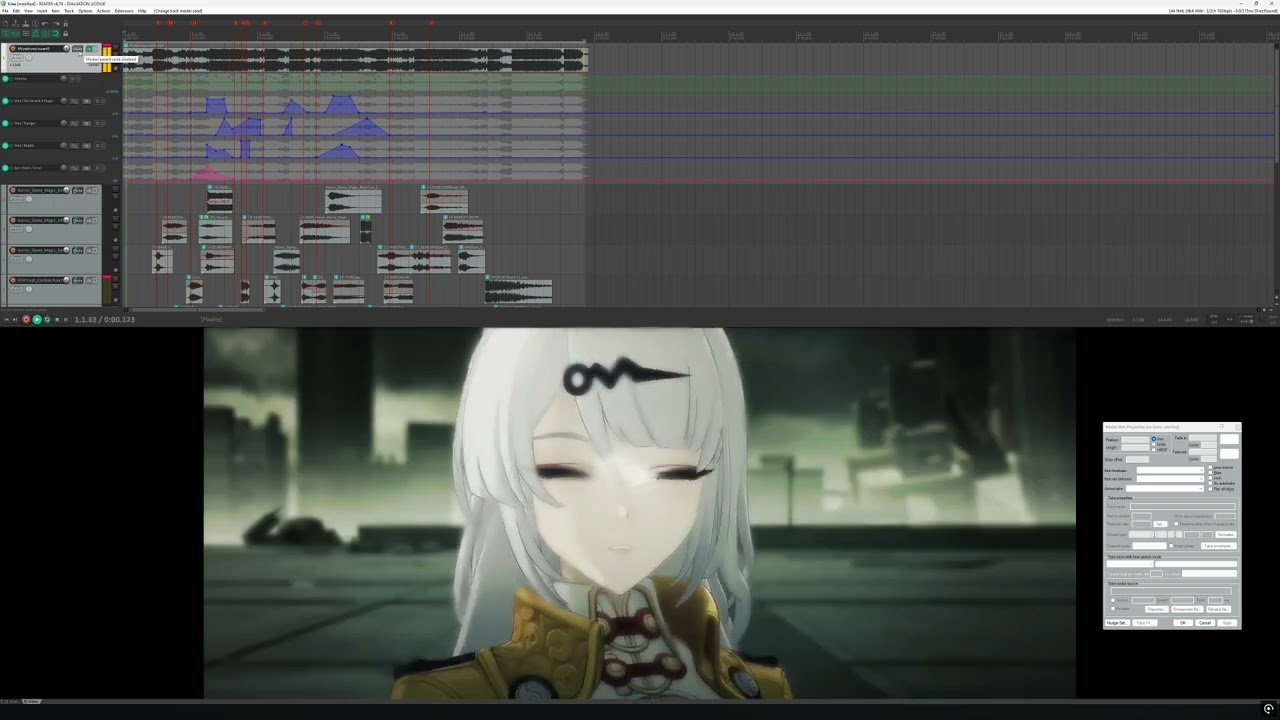
Task: Toggle ripple editing toolbar icon
Action: (x=26, y=33)
